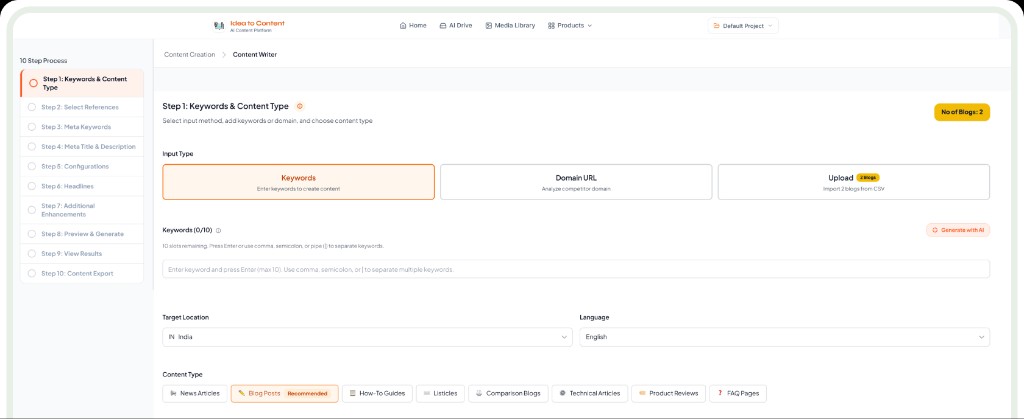Select the Step 7: Additional Enhancements circle

32,210
